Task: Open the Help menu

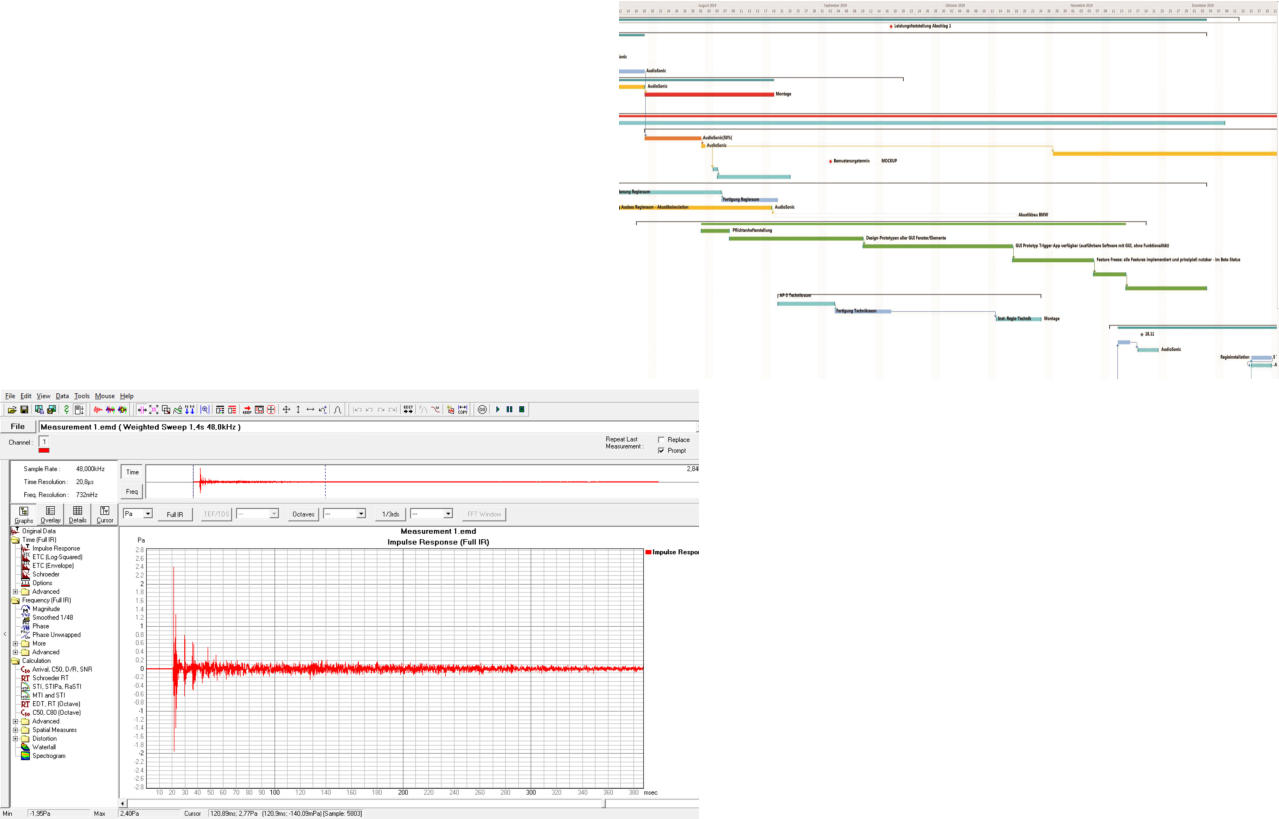Action: (x=127, y=396)
